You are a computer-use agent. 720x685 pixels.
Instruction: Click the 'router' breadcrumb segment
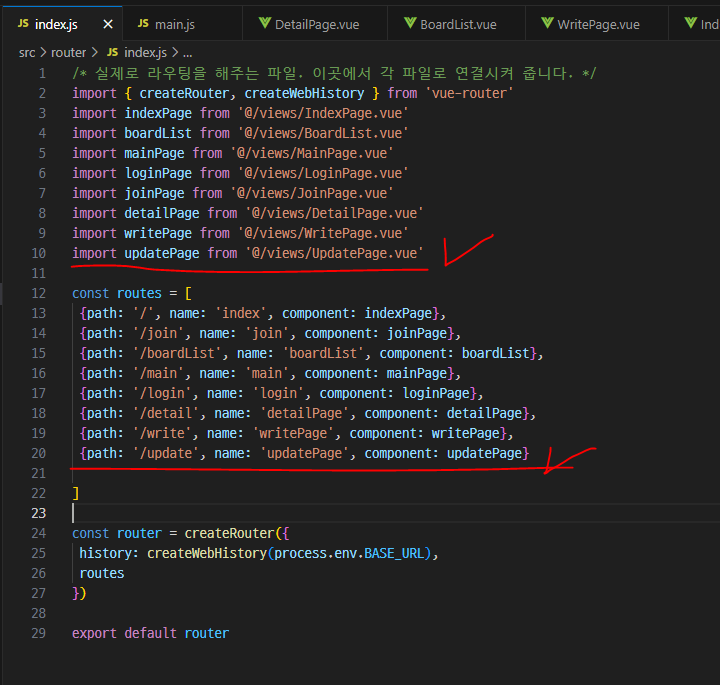(68, 53)
